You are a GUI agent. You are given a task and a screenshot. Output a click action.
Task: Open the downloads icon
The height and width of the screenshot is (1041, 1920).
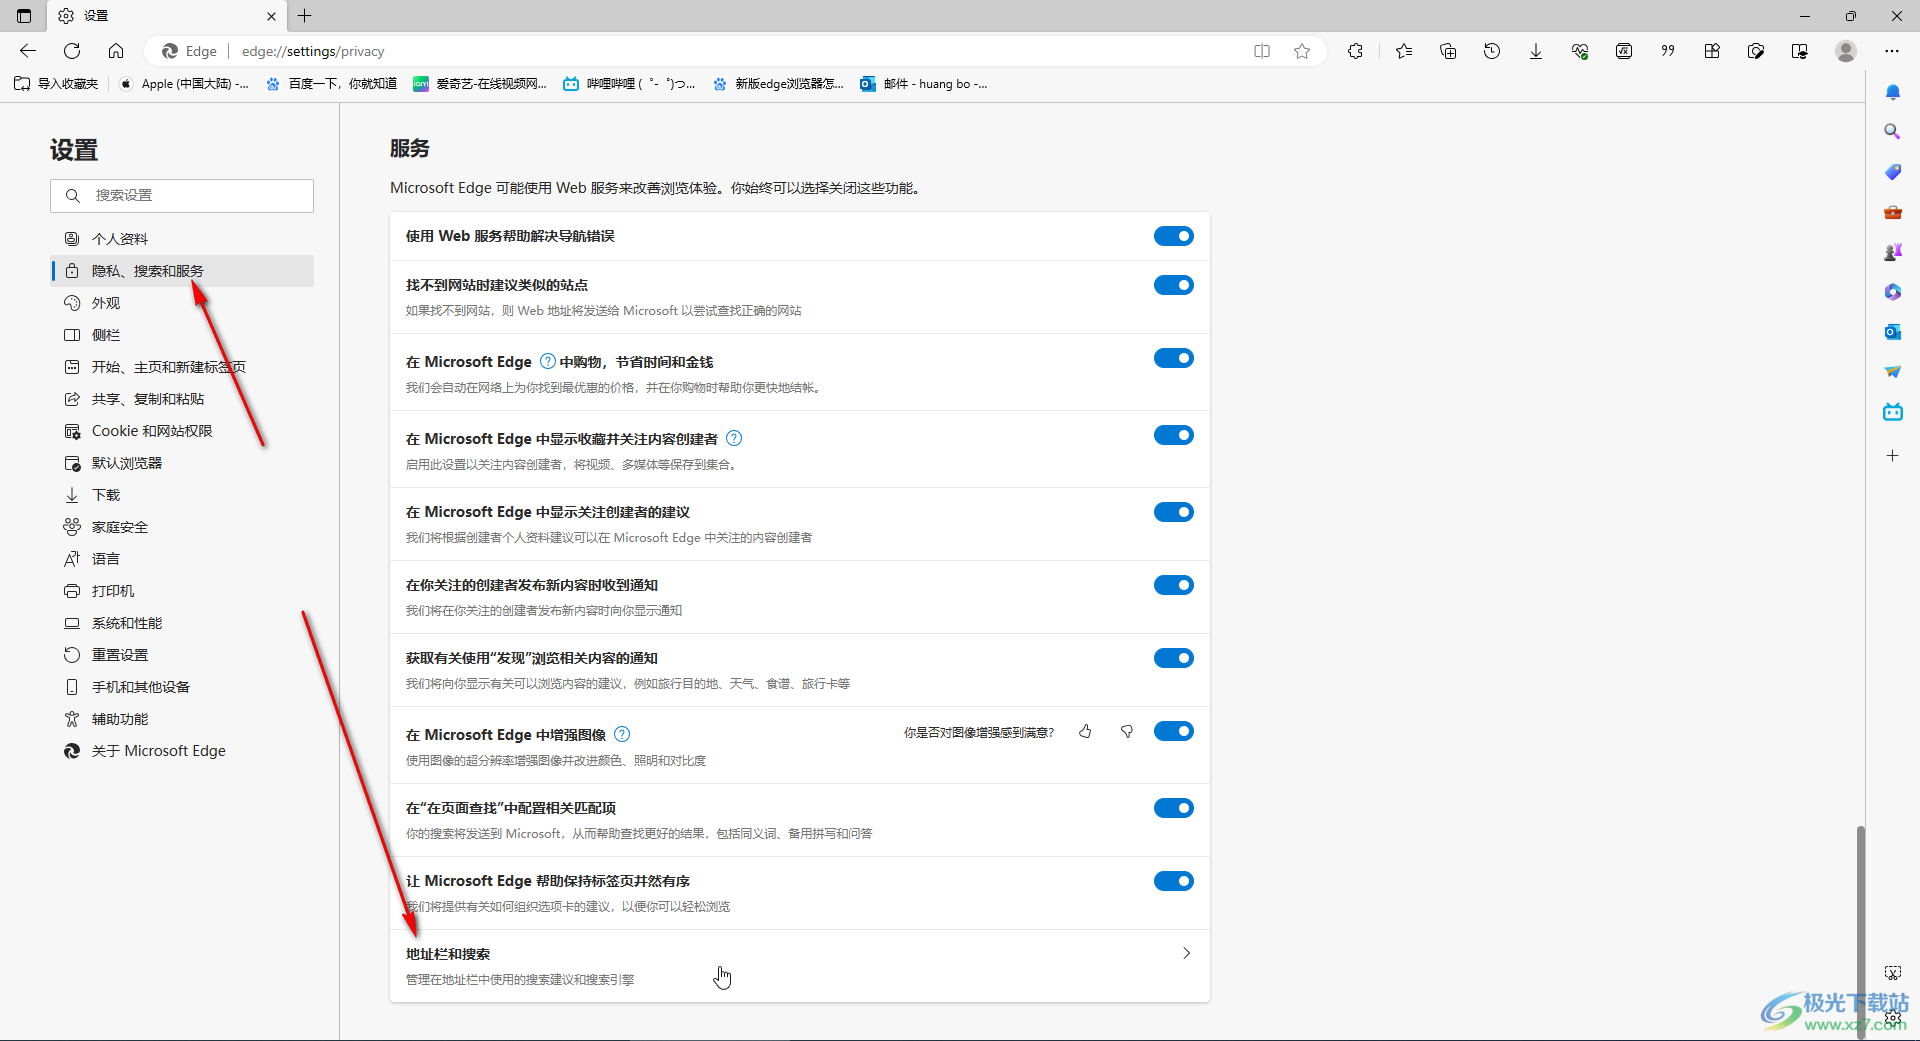point(1536,51)
